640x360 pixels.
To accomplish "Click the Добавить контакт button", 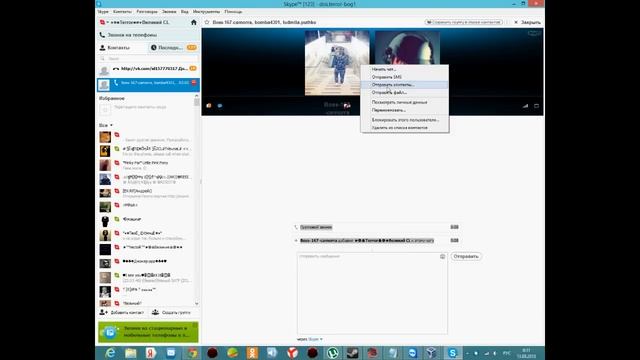I will click(x=122, y=312).
